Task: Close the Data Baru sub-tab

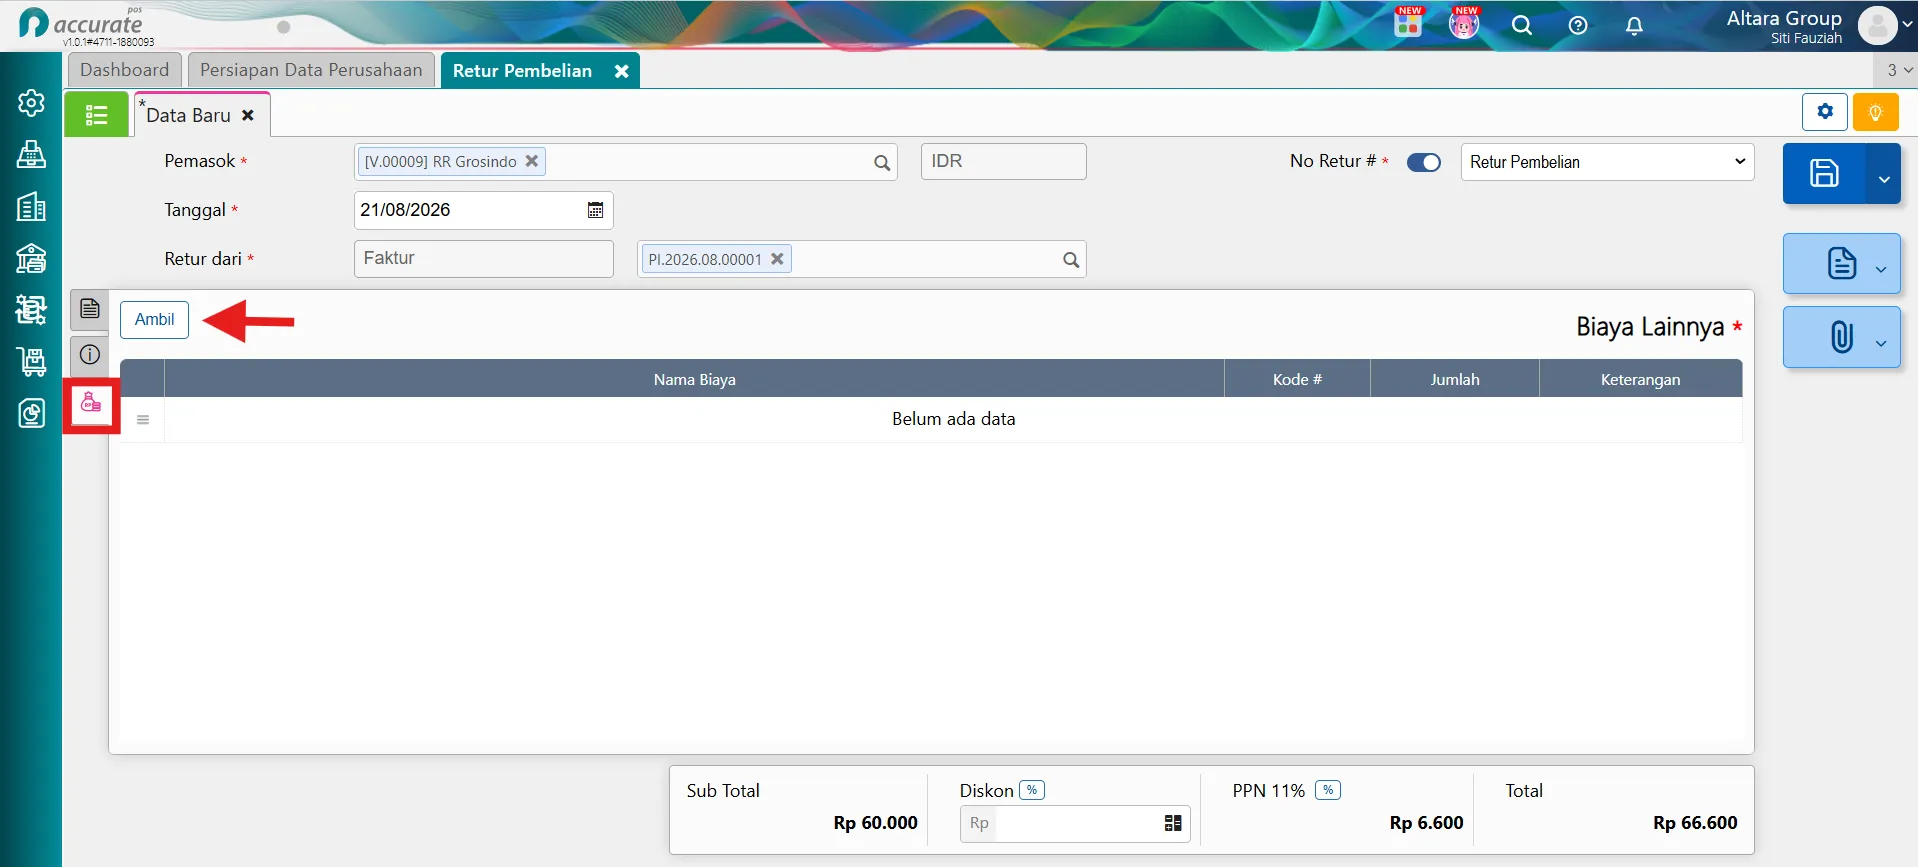Action: (248, 115)
